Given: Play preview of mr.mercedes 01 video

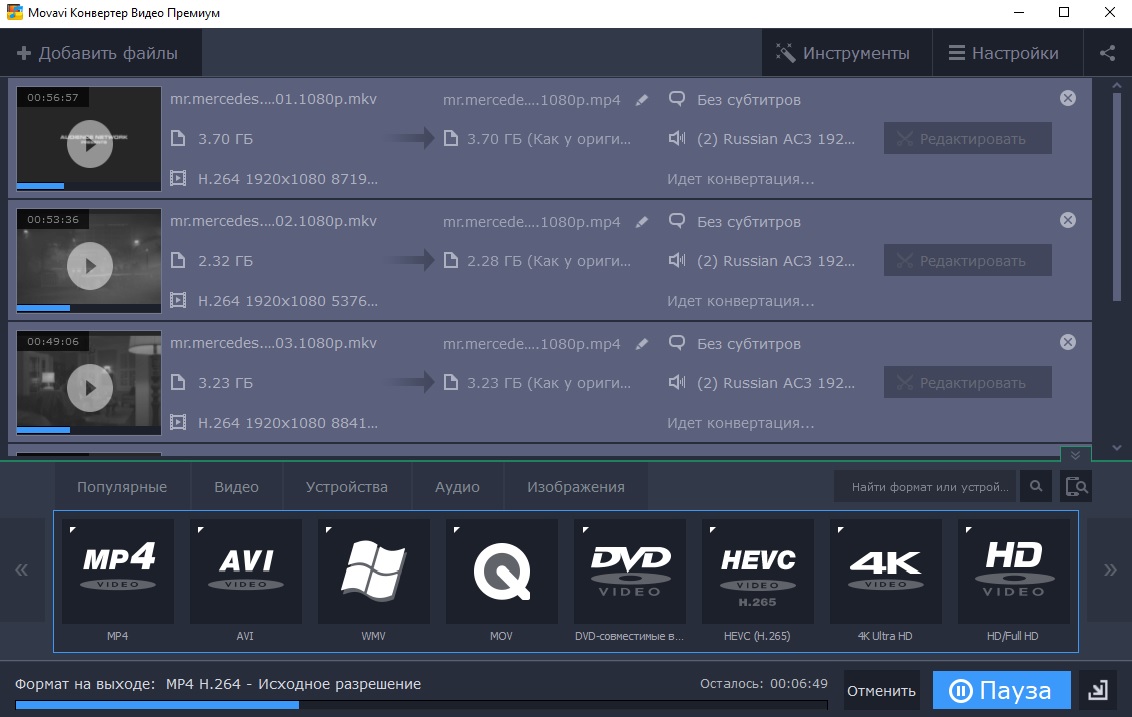Looking at the screenshot, I should pyautogui.click(x=90, y=144).
